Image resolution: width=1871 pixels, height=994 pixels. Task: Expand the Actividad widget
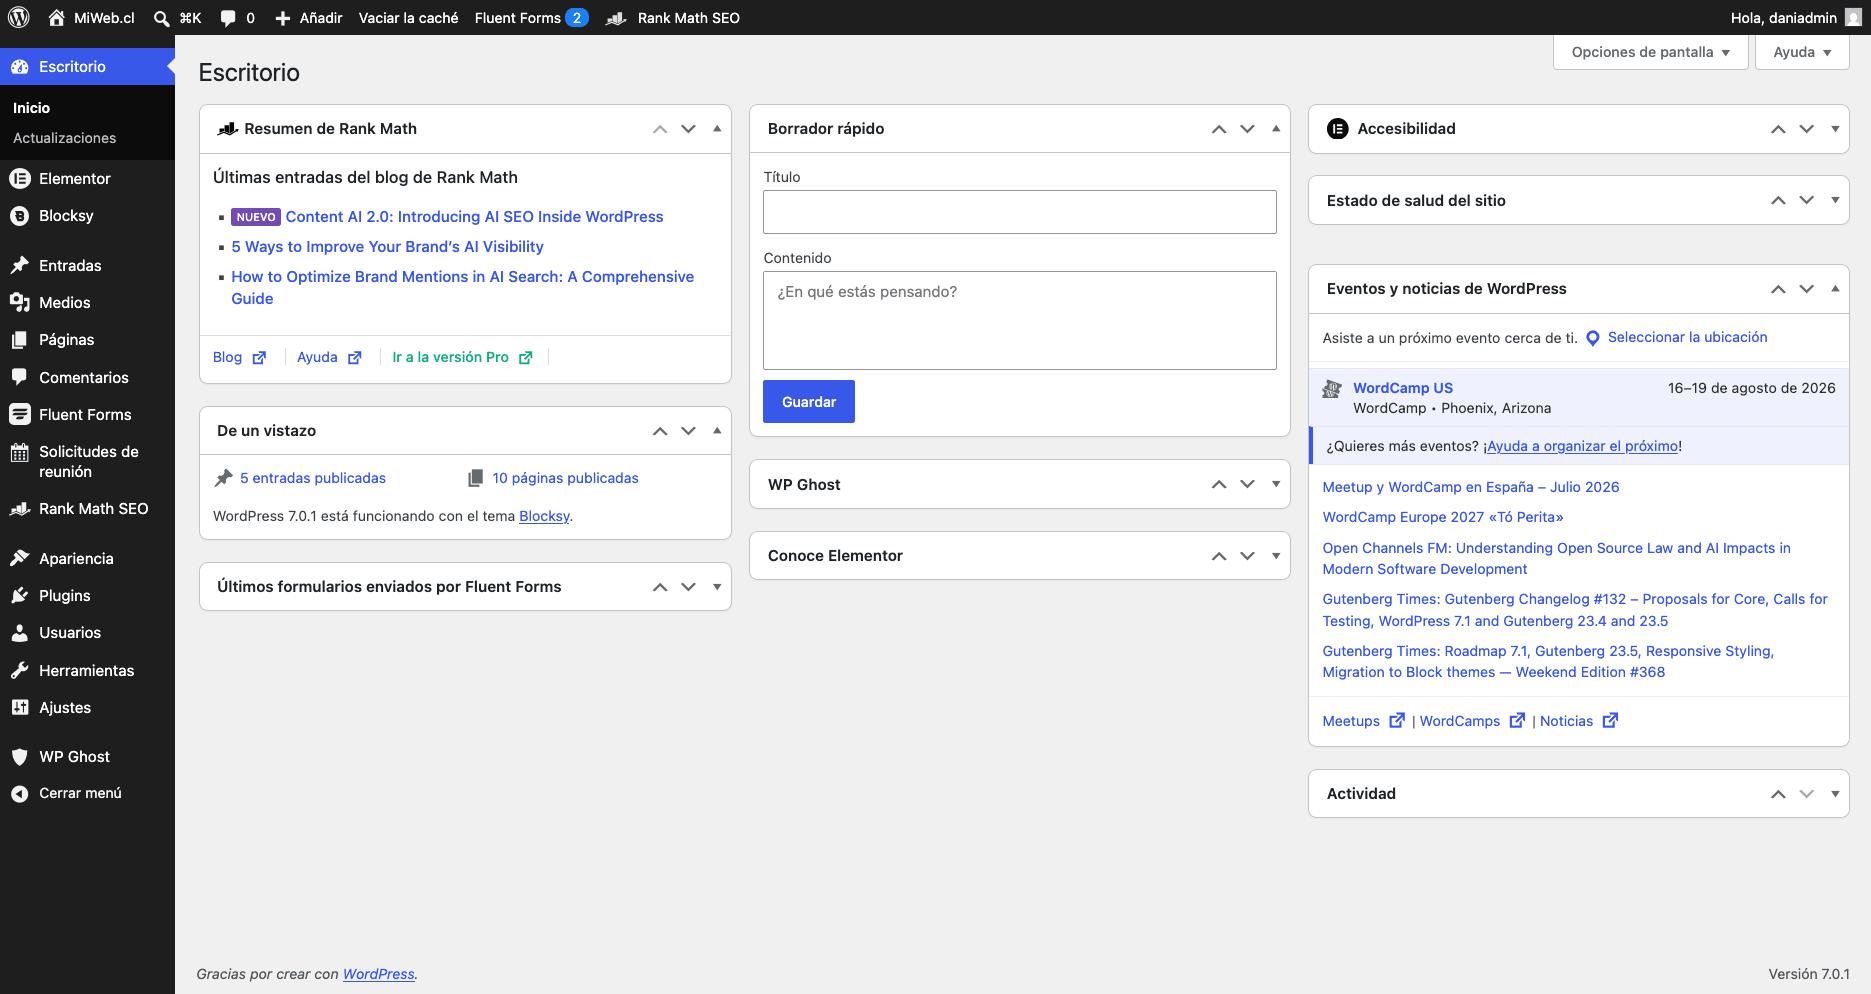coord(1835,794)
